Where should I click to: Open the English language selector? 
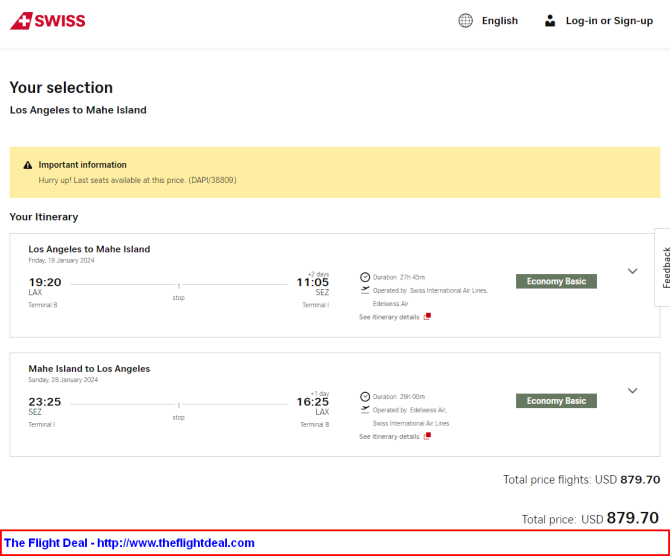(500, 21)
